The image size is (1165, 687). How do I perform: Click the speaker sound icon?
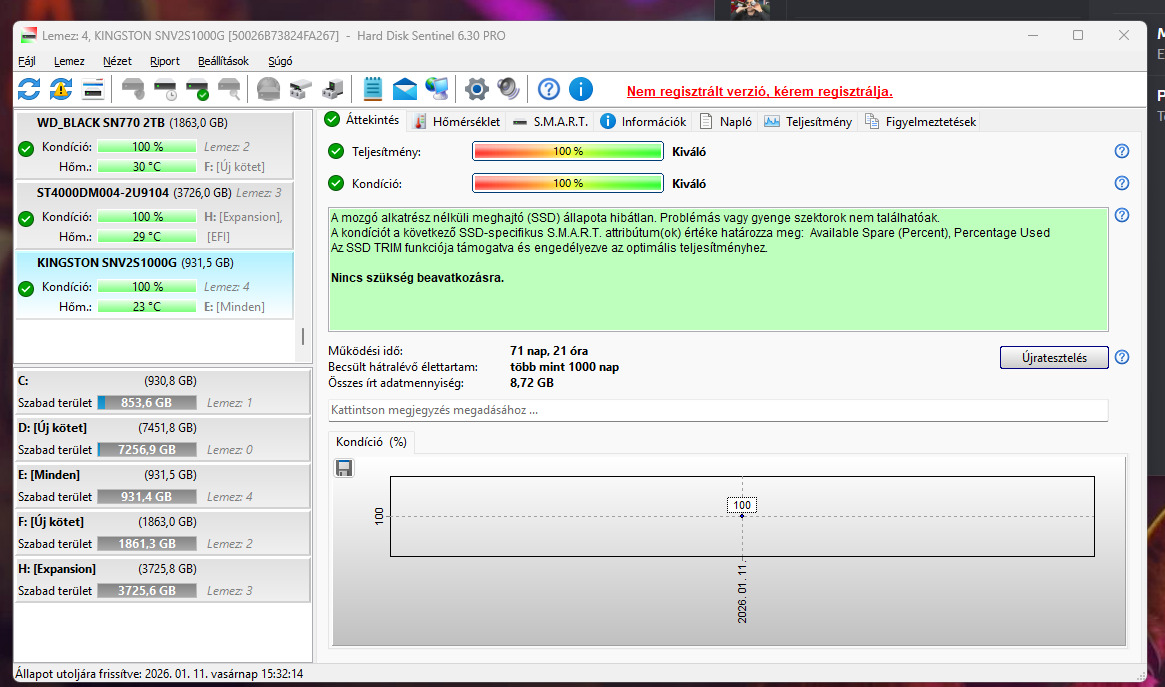508,89
